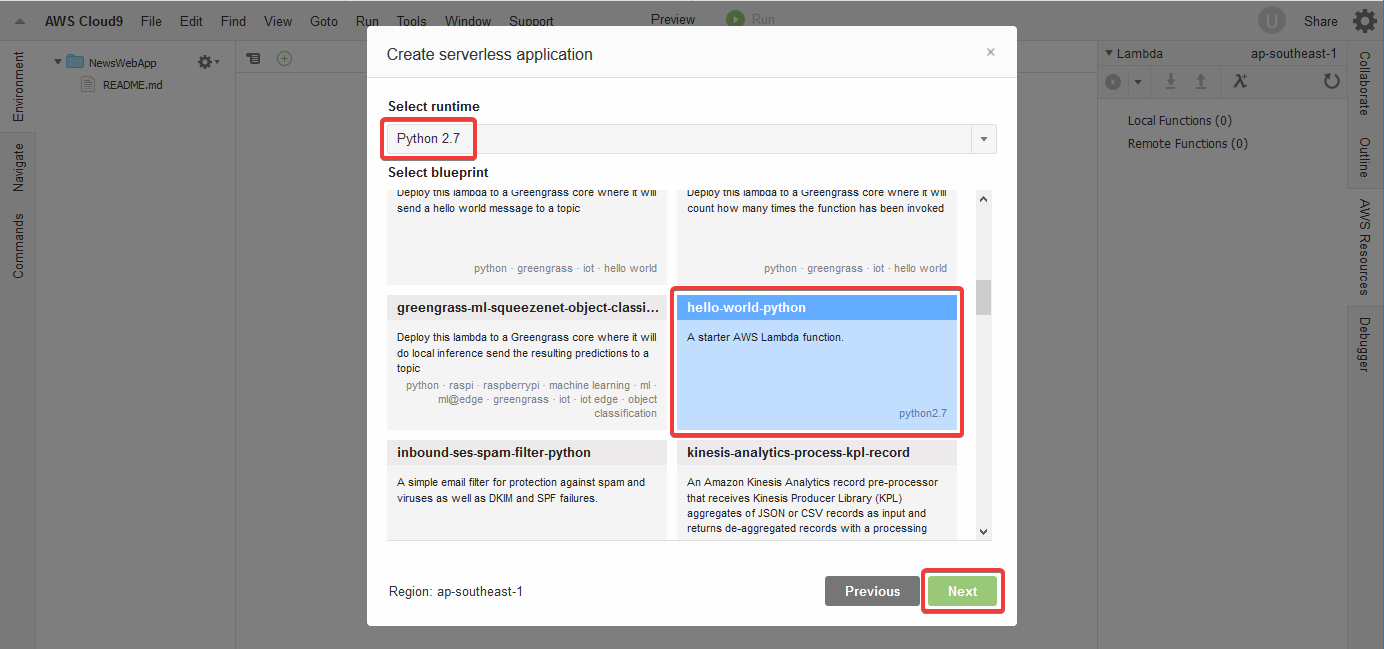Click the green Run play icon

736,19
